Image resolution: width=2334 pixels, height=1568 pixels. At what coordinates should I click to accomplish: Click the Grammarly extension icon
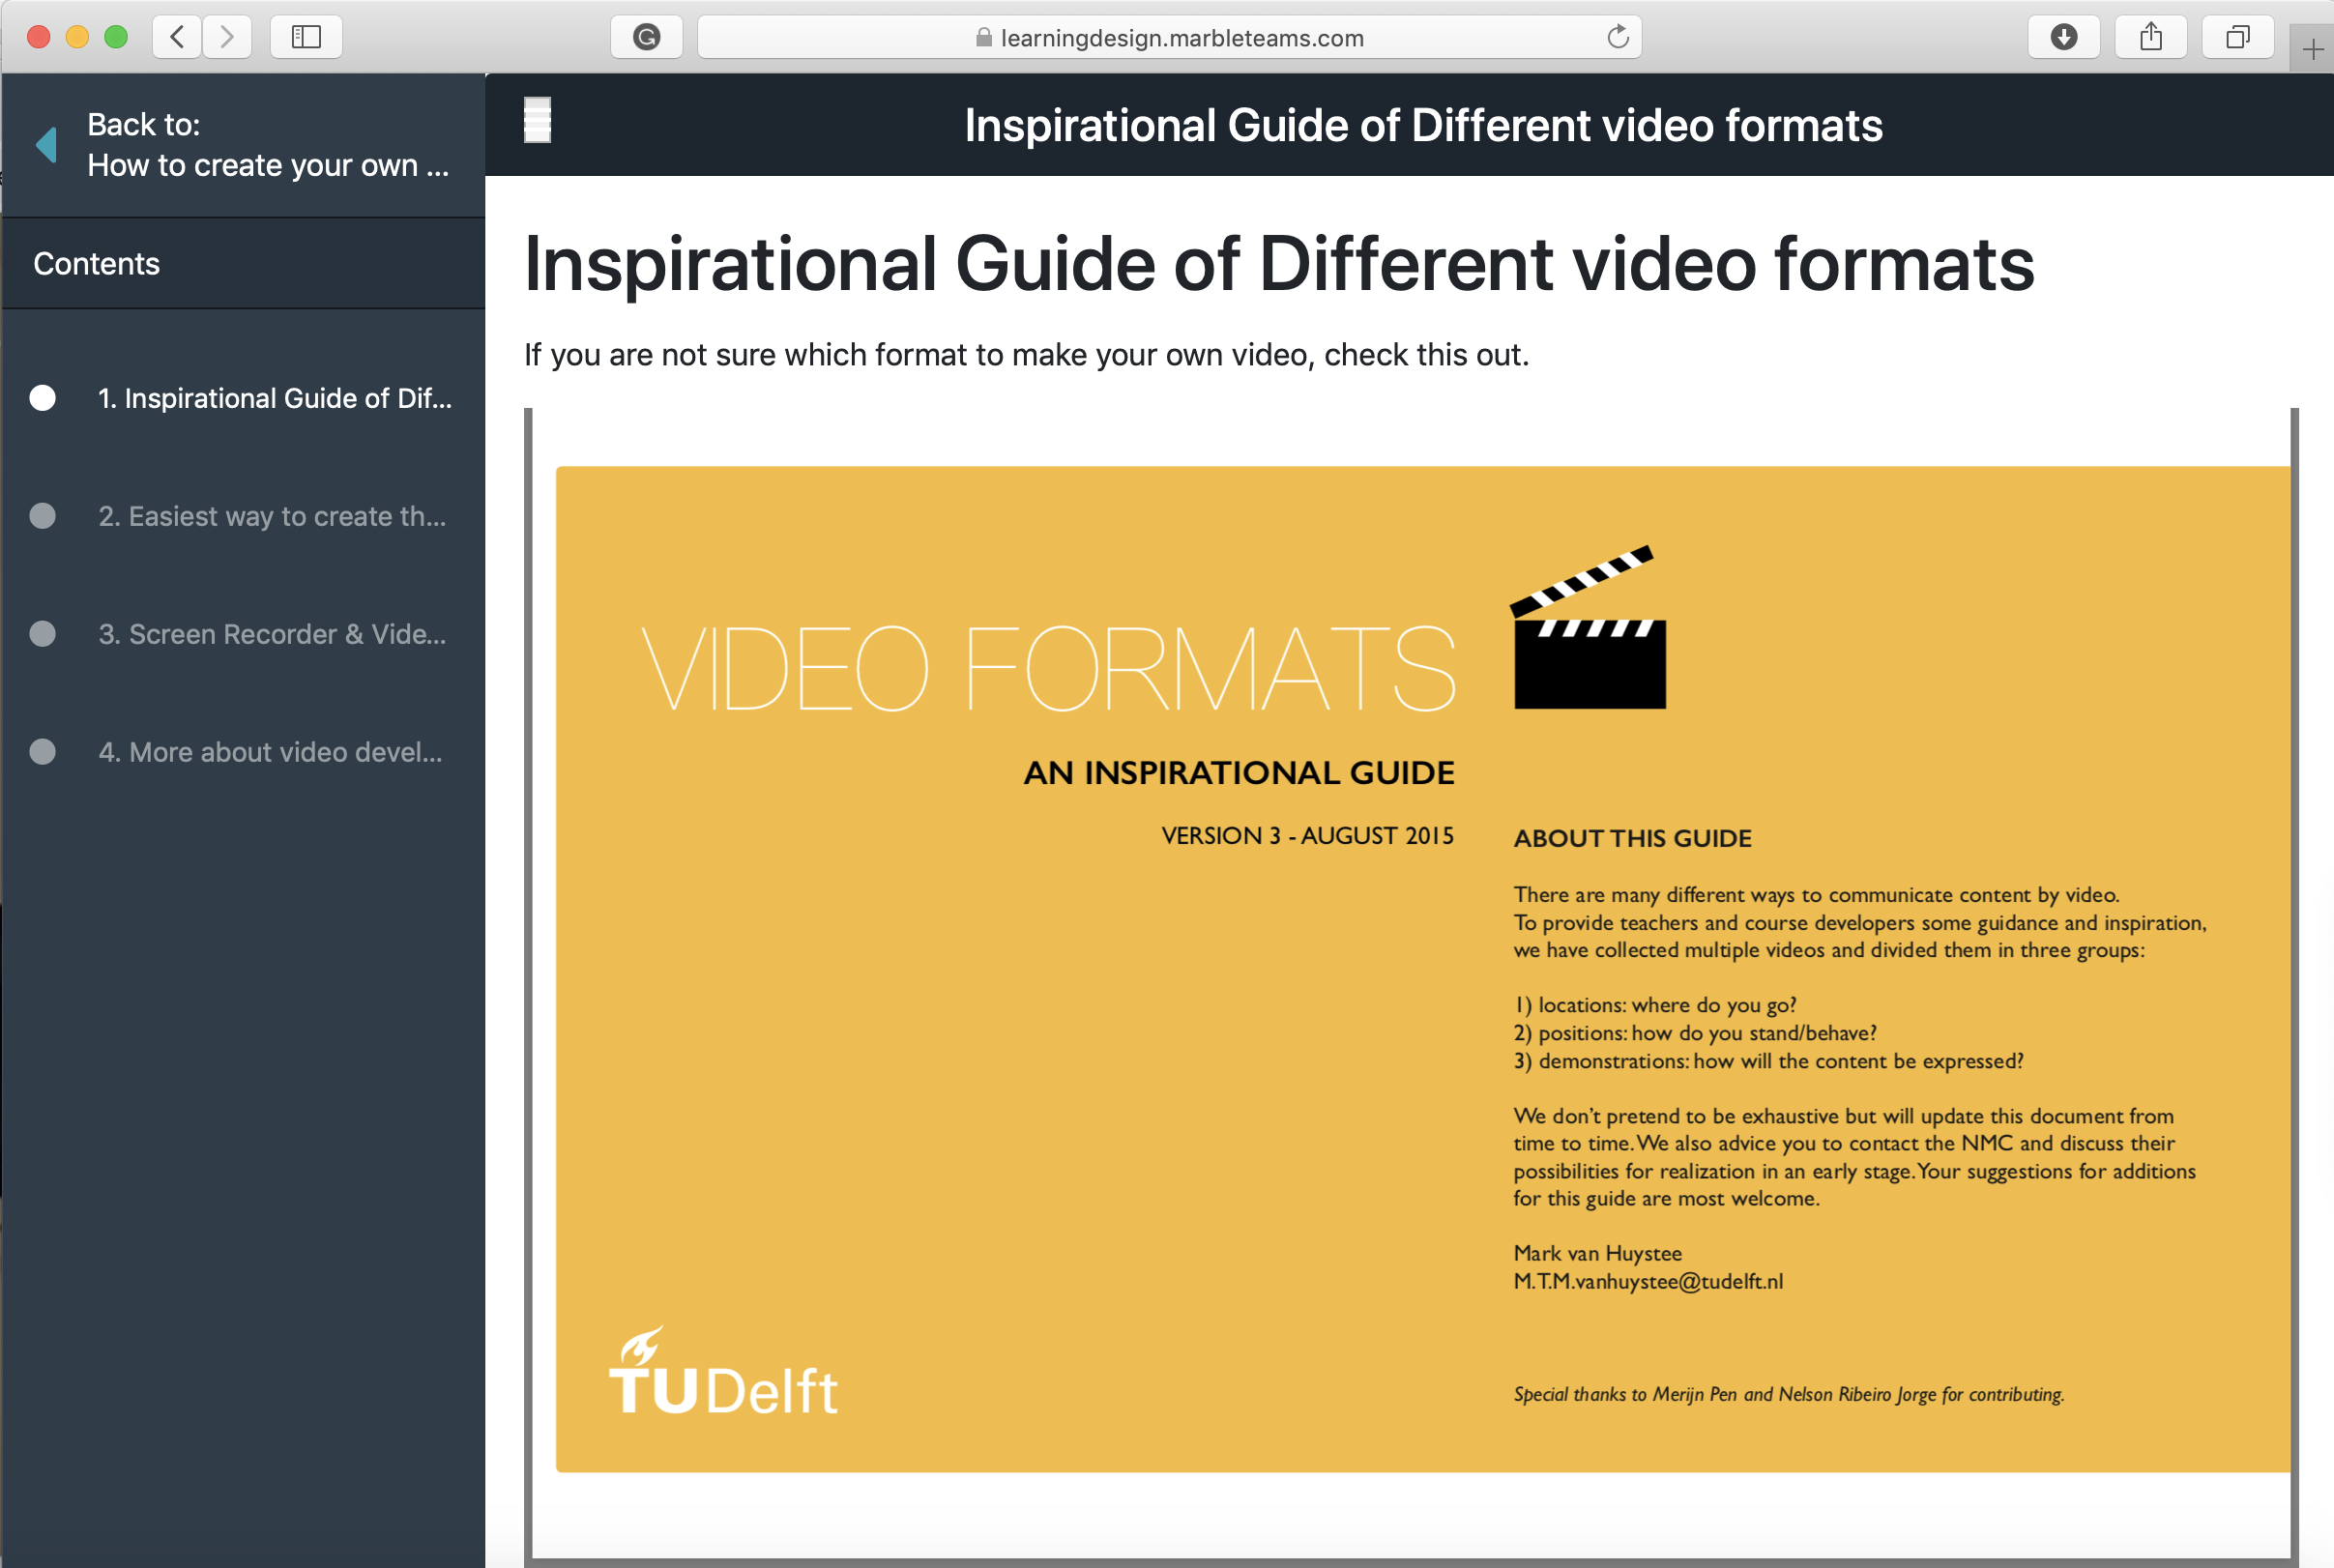point(647,37)
